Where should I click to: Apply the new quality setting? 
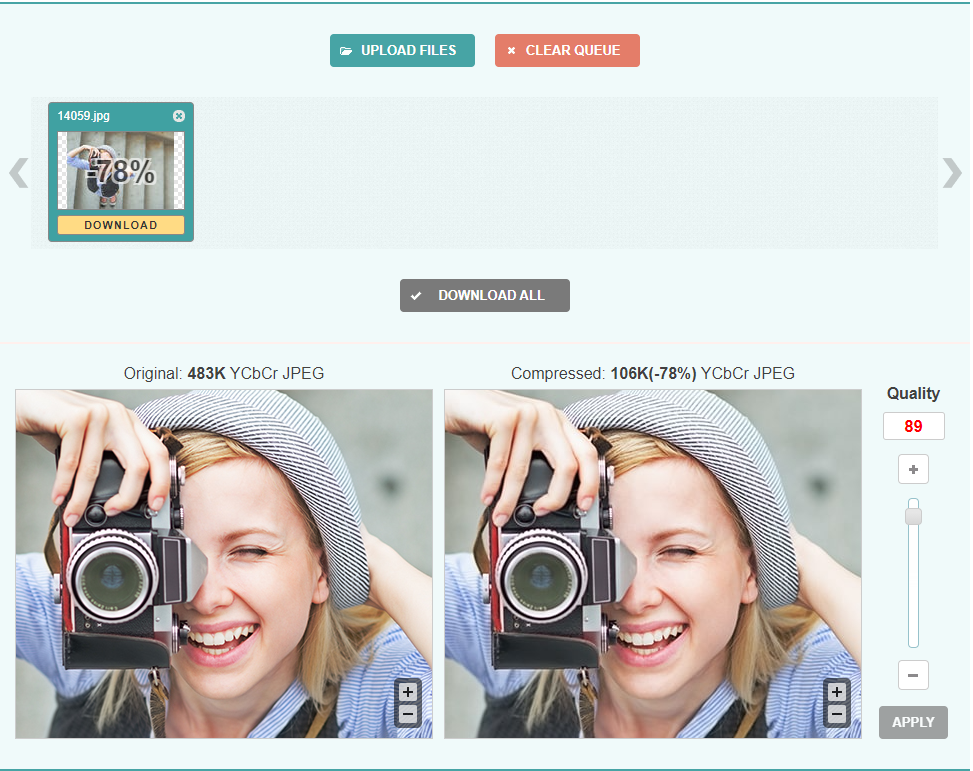click(x=912, y=722)
